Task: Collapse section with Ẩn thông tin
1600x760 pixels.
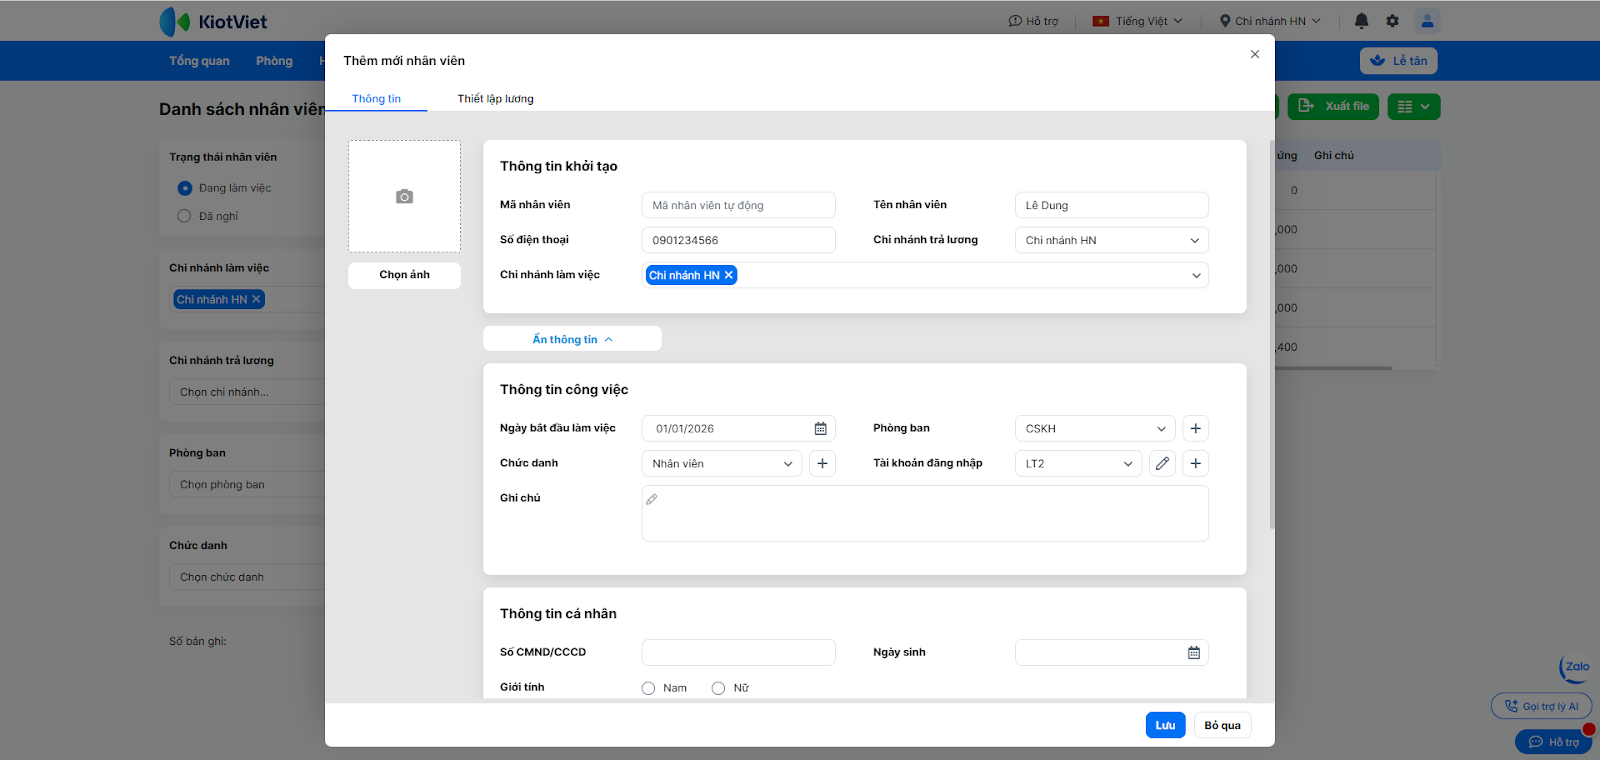Action: coord(572,339)
